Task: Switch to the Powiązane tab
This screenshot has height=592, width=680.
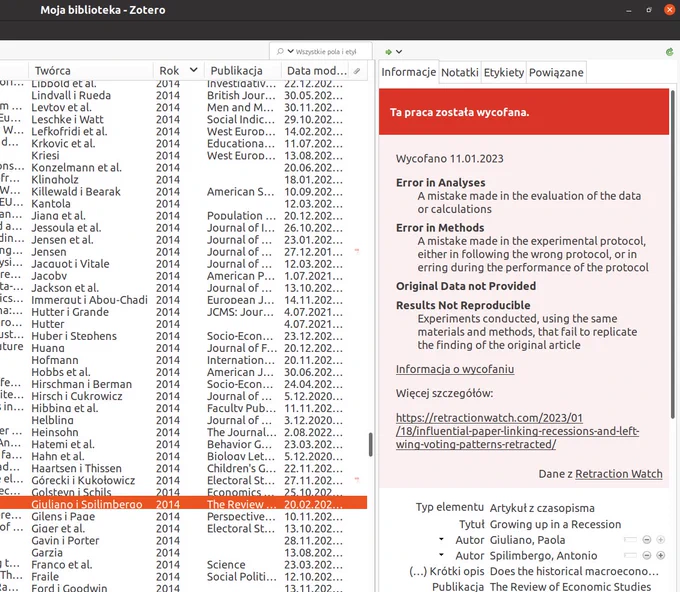Action: point(556,72)
